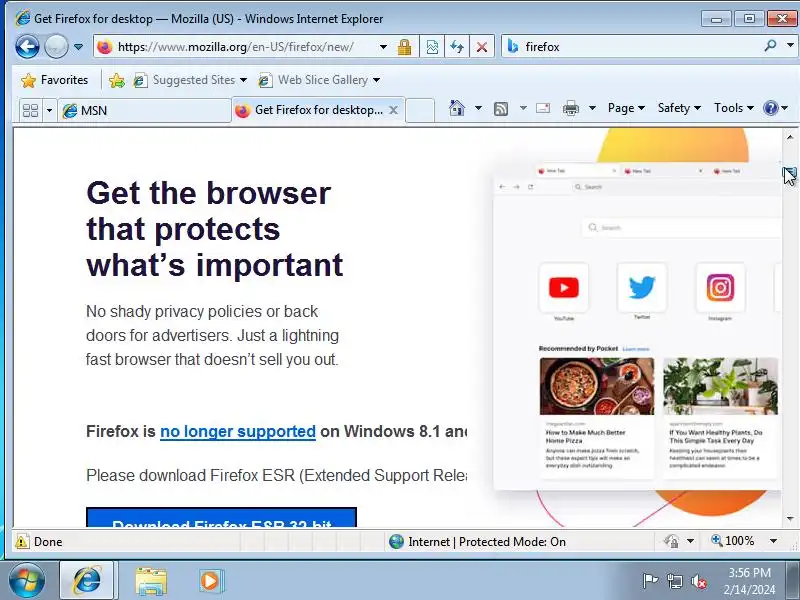Expand the Print options dropdown arrow
The image size is (800, 600).
592,108
